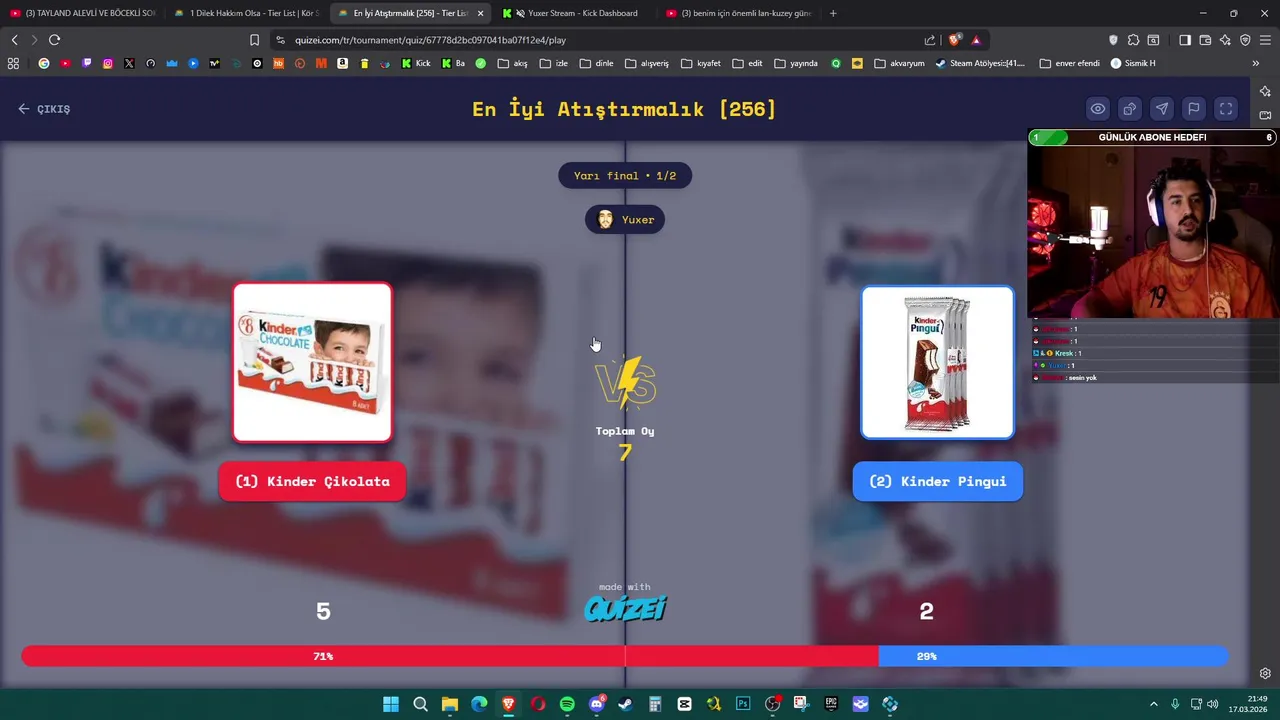
Task: Open the Kick bookmark
Action: tap(416, 63)
